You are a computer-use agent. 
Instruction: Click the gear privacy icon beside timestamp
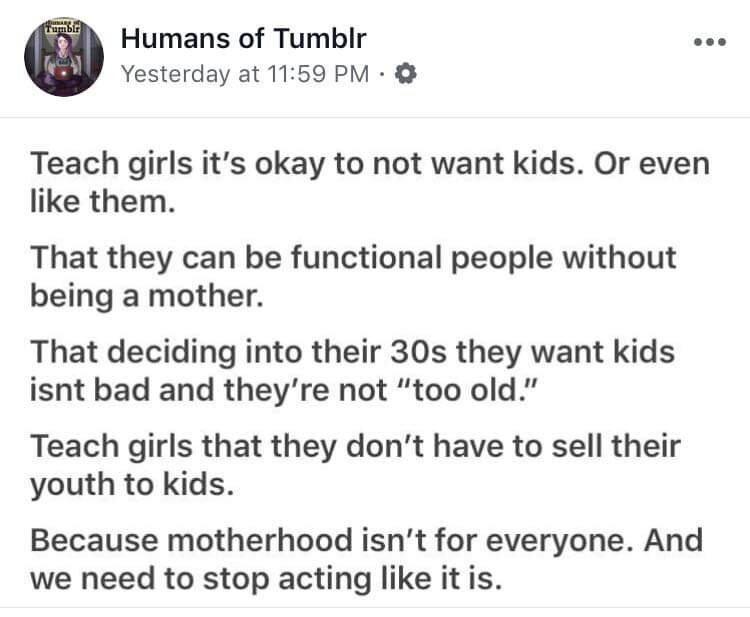406,74
